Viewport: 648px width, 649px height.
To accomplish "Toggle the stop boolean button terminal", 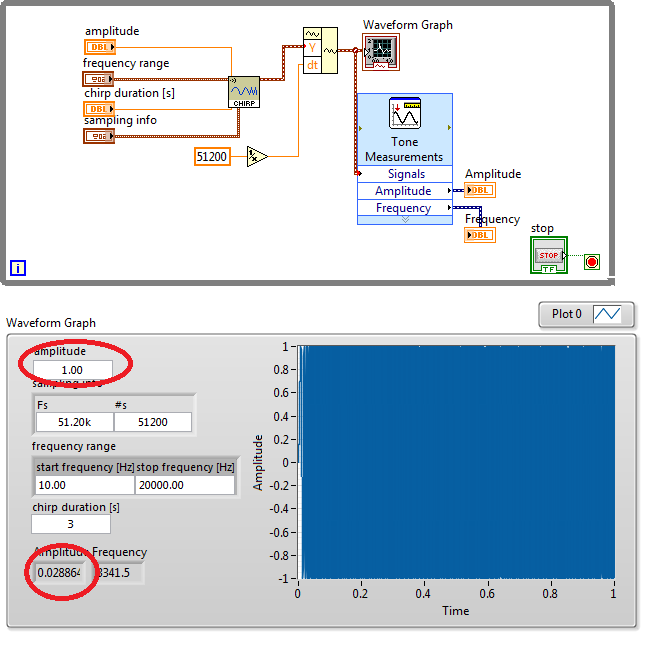I will [549, 255].
